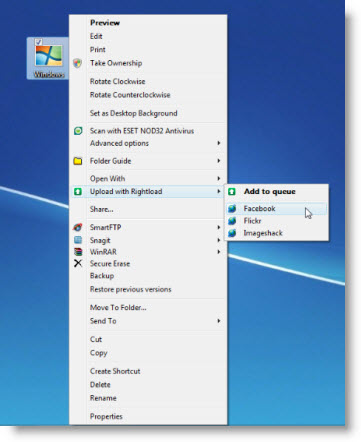Select Secure Erase
The image size is (361, 442).
(110, 264)
